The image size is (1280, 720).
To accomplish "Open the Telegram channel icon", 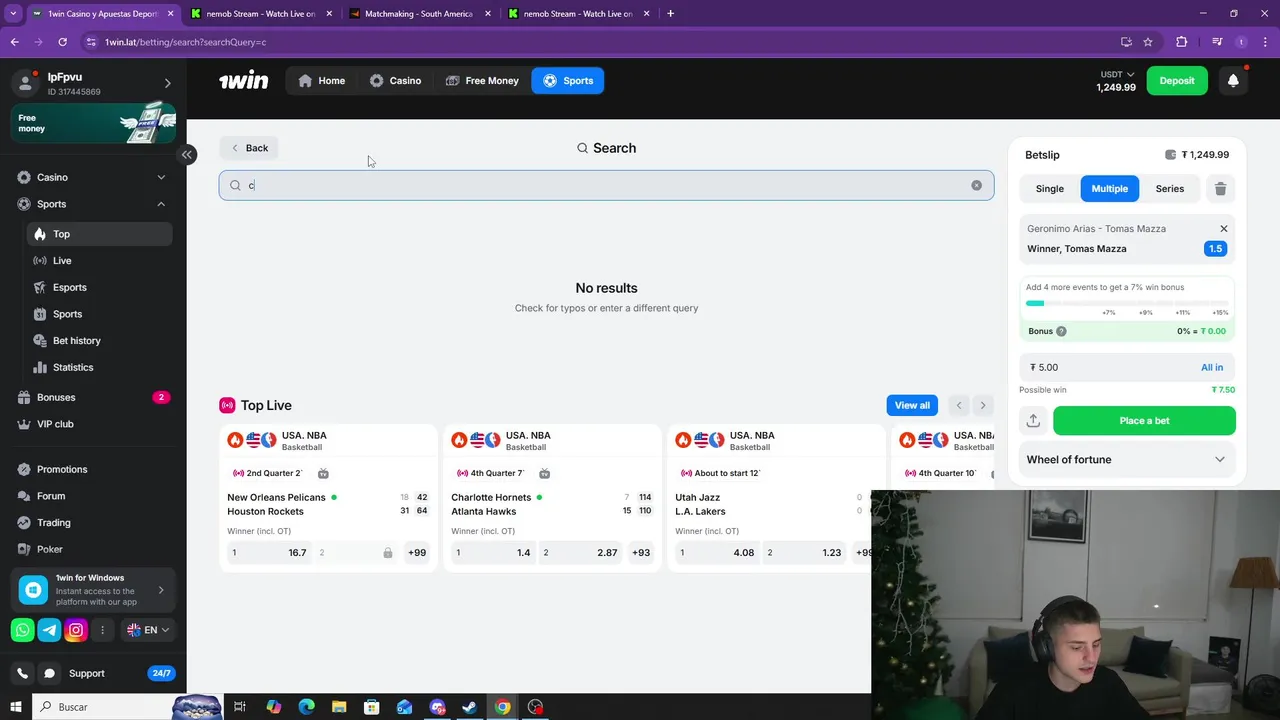I will (x=49, y=630).
